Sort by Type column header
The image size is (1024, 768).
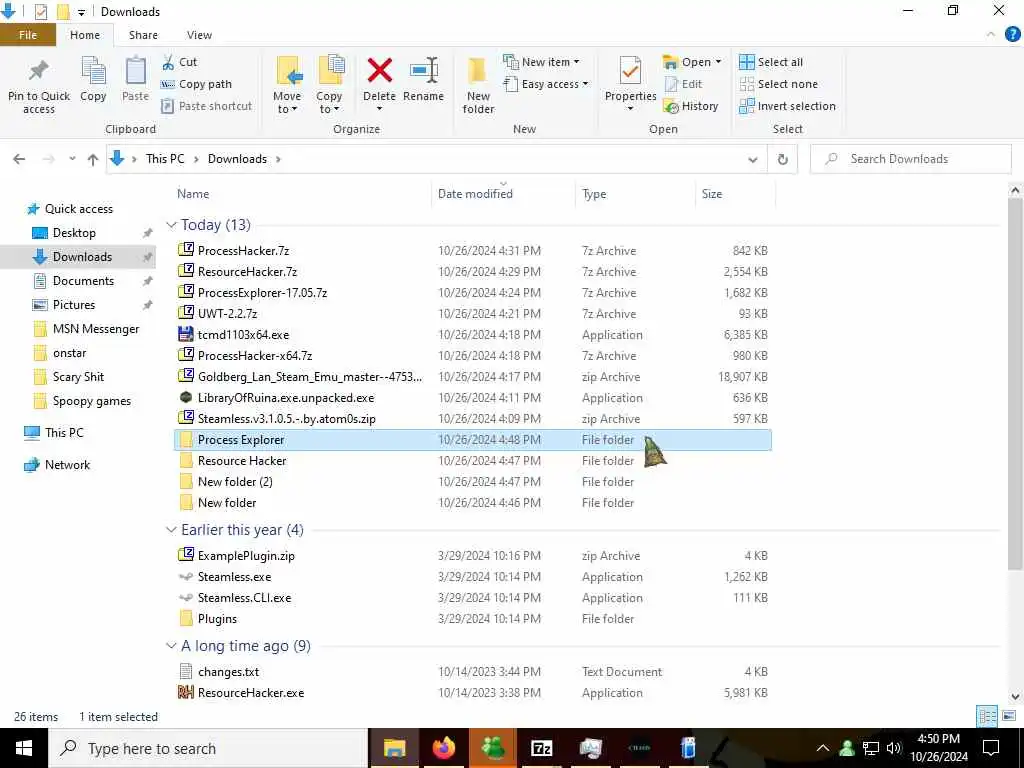635,194
